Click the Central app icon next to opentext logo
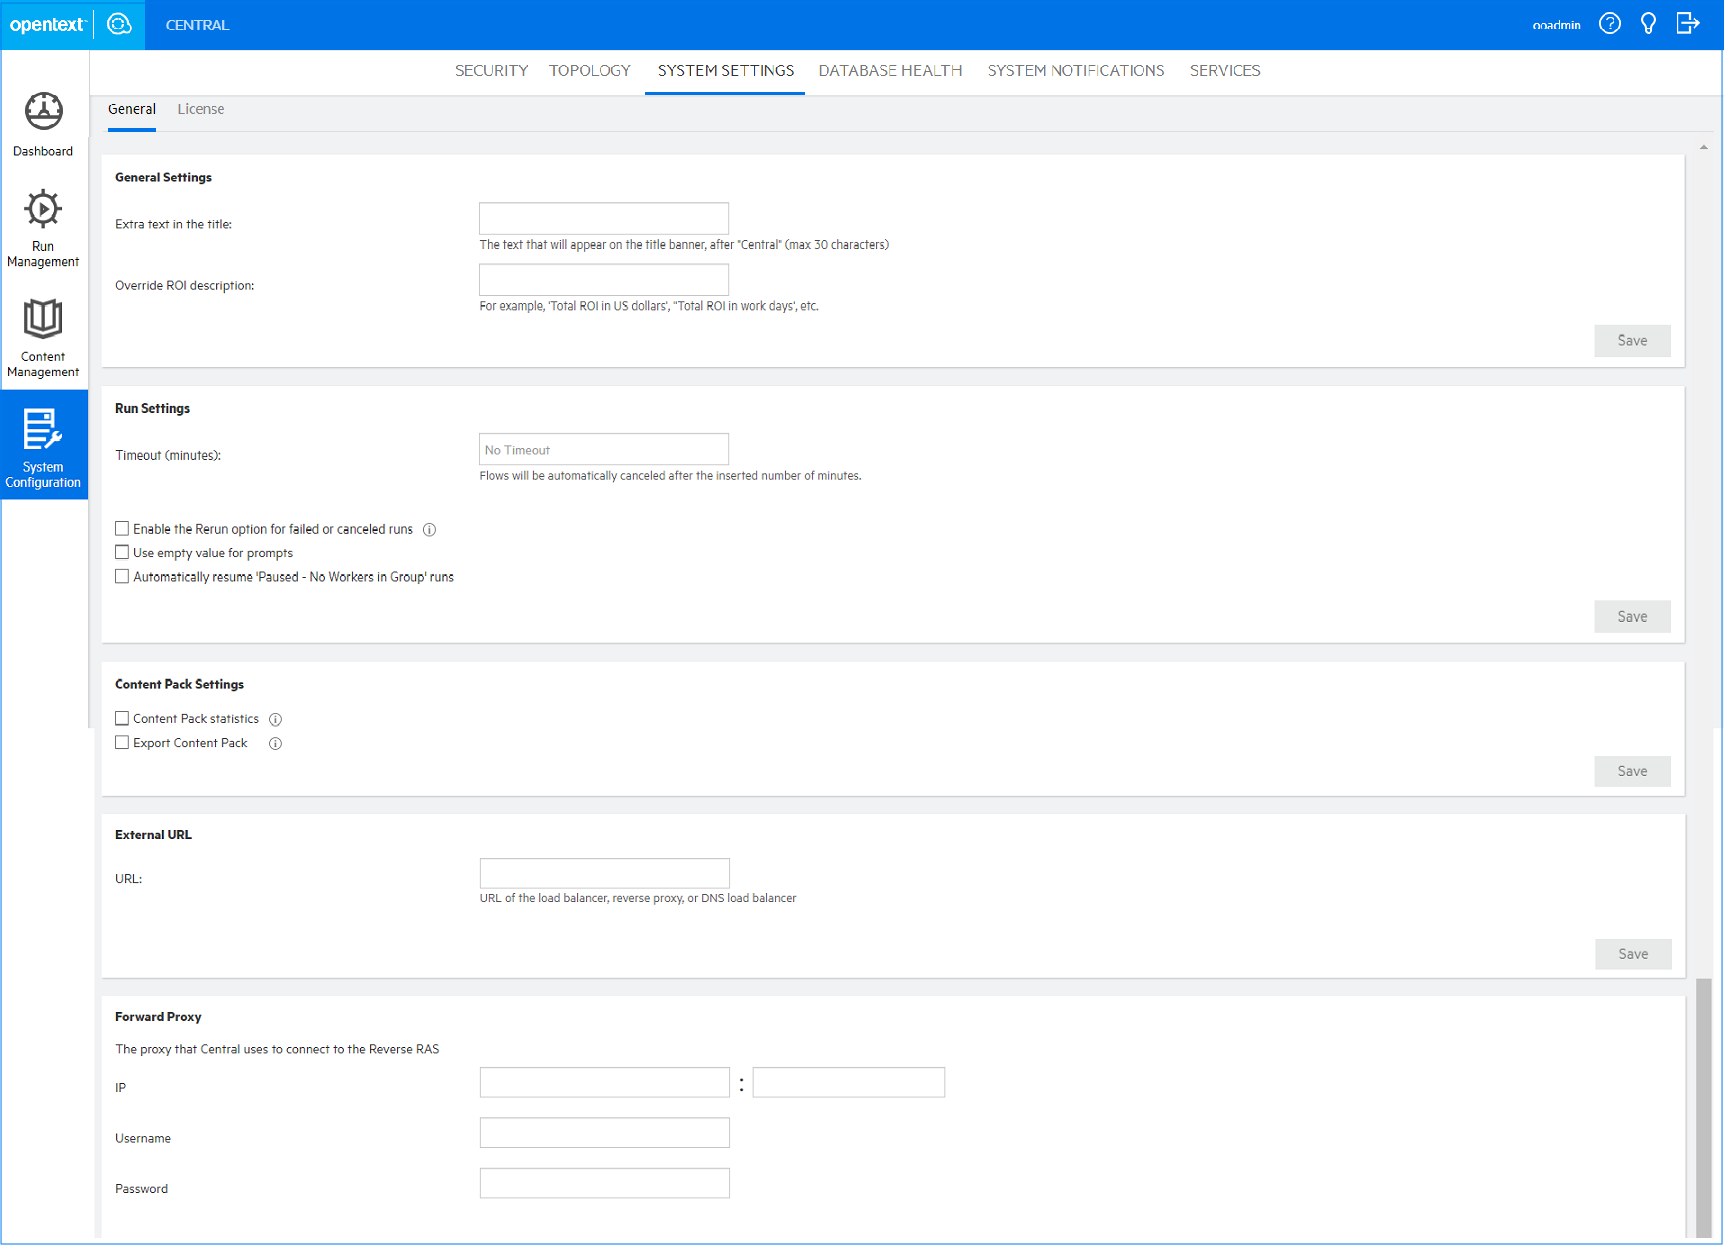 click(119, 25)
